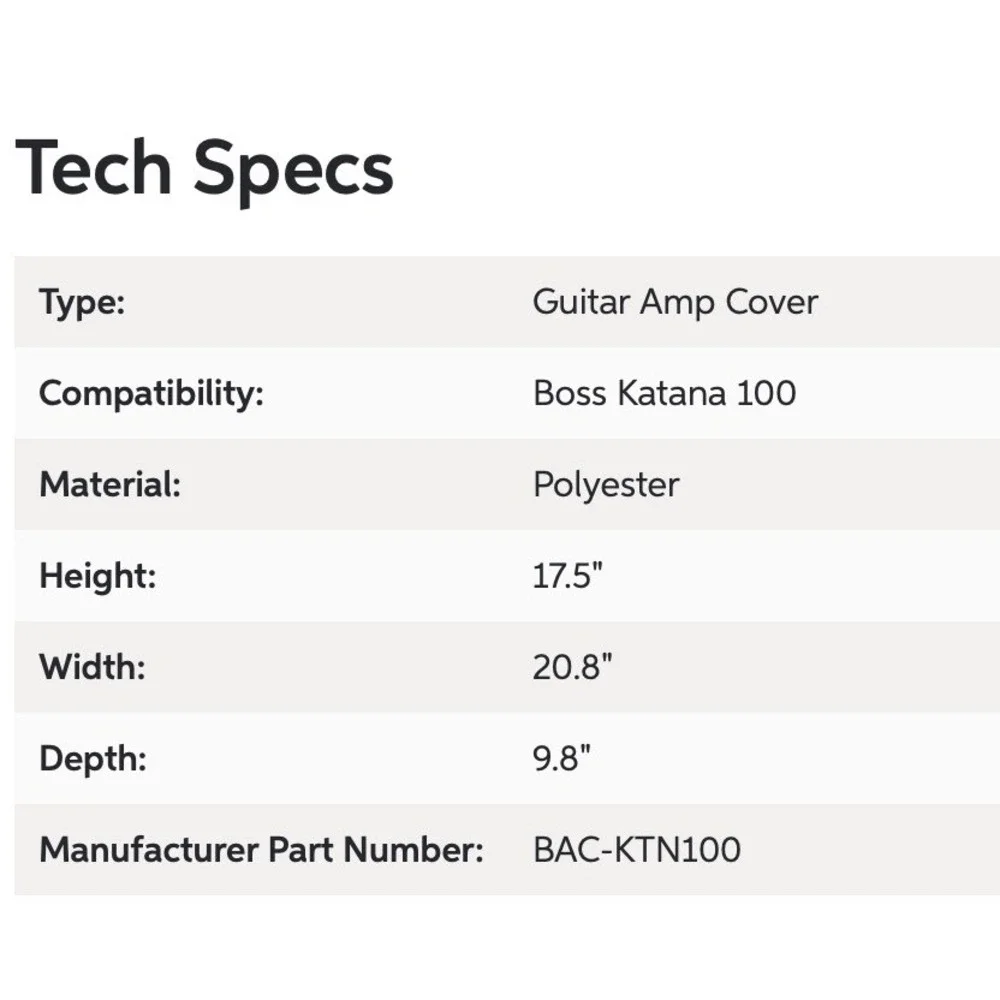Click the word Katana in compatibility value

672,393
